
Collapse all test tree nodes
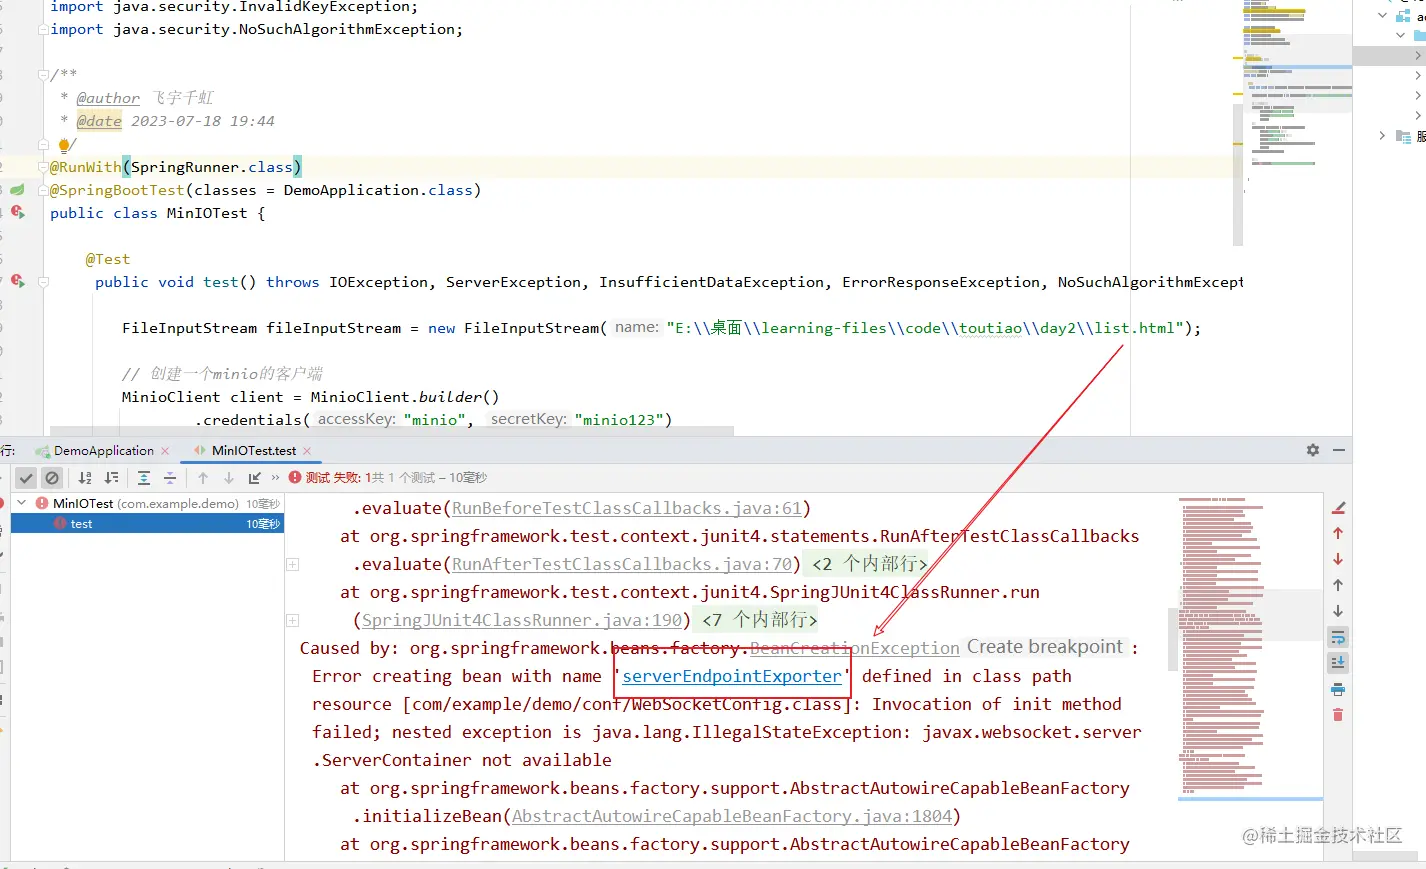click(x=170, y=478)
